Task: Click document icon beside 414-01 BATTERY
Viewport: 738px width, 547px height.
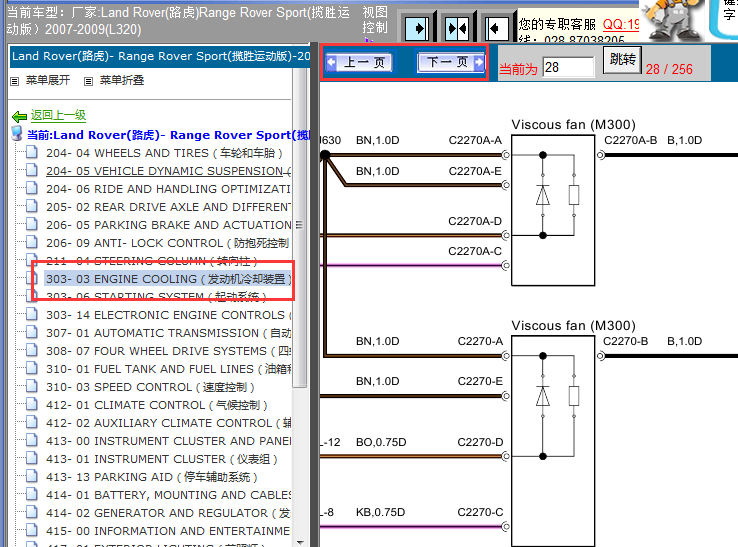Action: [x=32, y=494]
